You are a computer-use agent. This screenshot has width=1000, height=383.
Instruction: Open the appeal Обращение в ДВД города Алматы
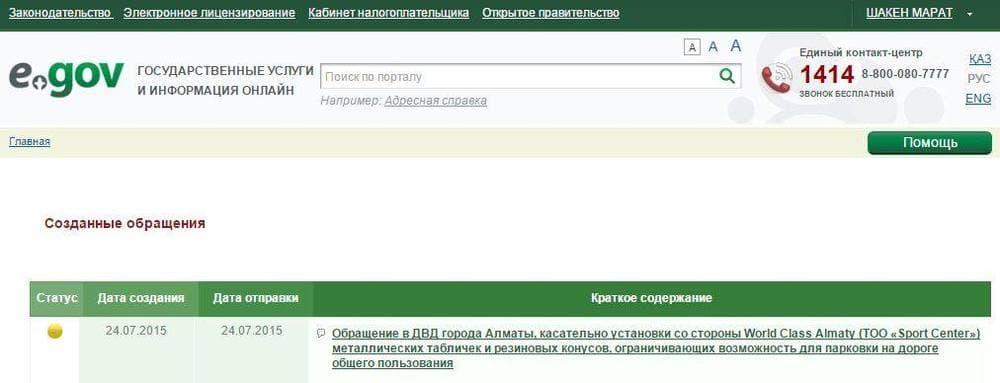656,349
